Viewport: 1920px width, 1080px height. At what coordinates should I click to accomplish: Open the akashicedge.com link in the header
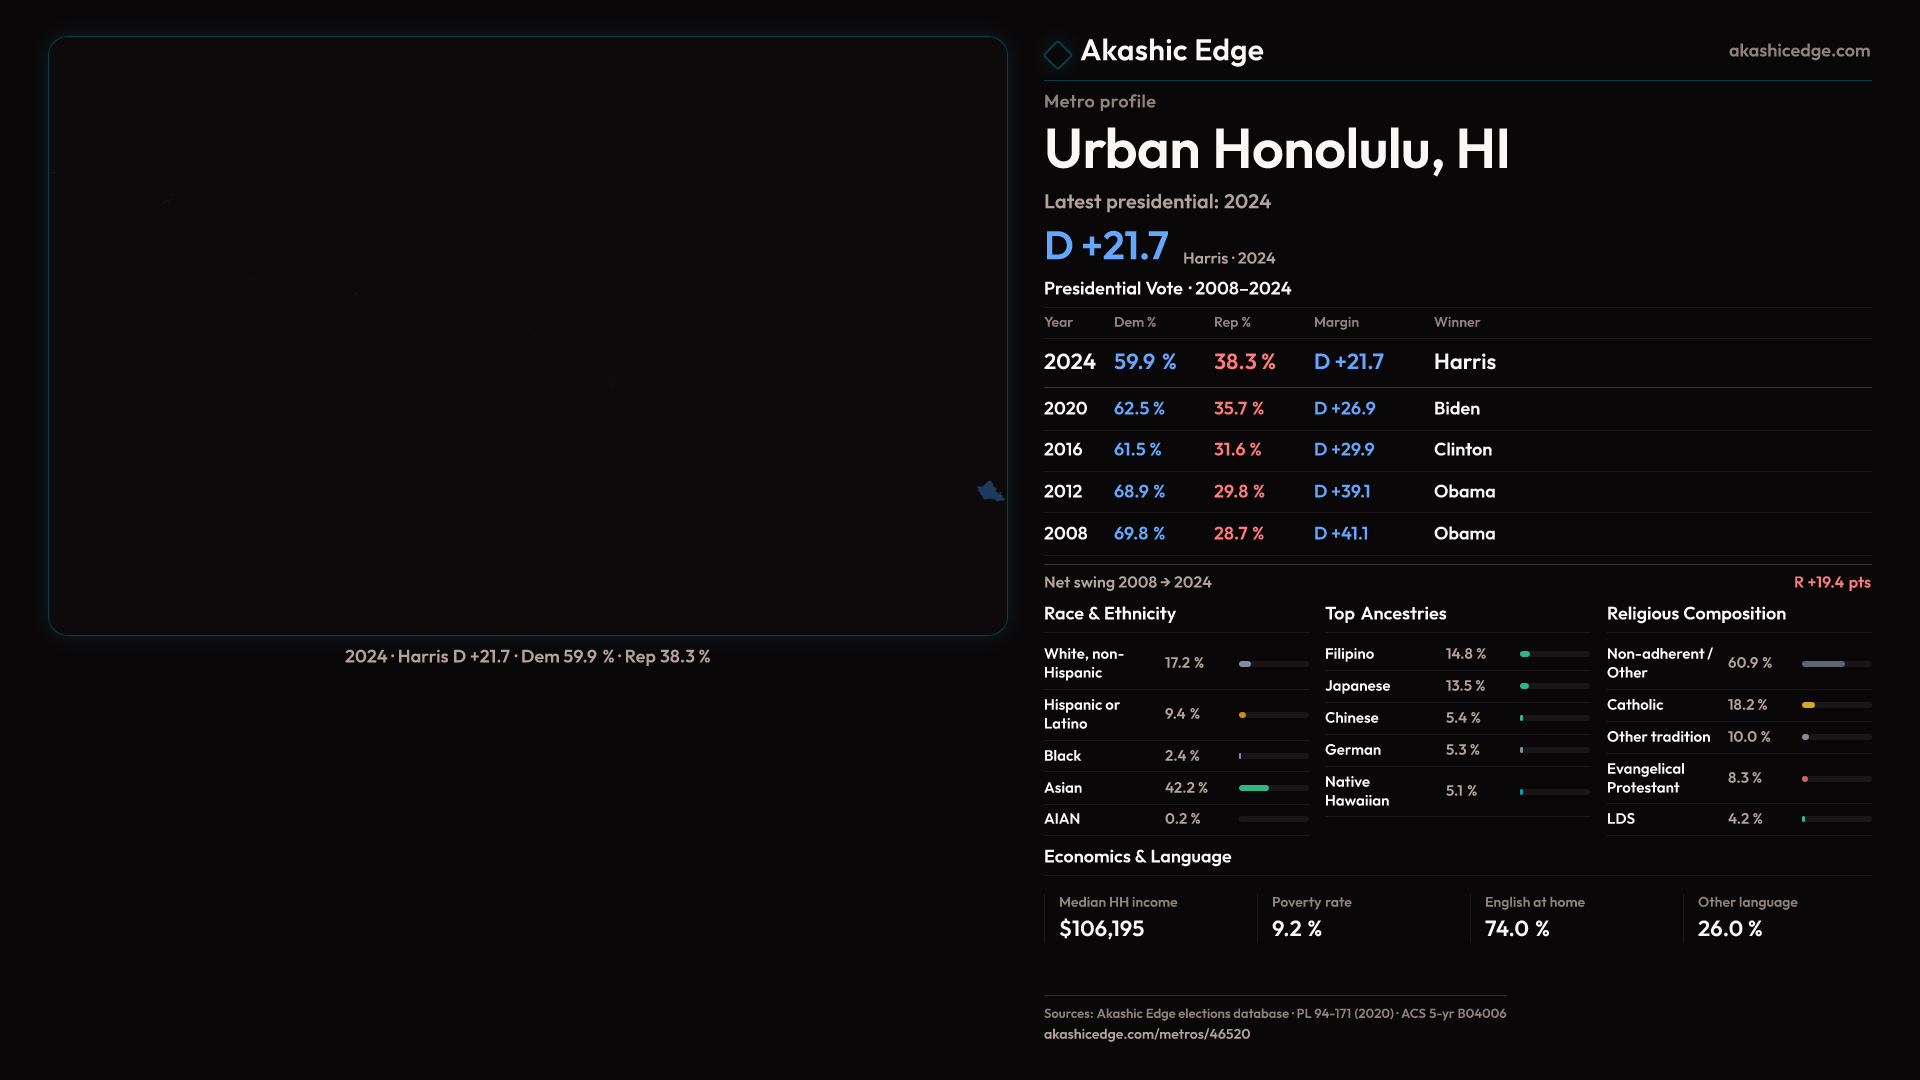[1798, 50]
